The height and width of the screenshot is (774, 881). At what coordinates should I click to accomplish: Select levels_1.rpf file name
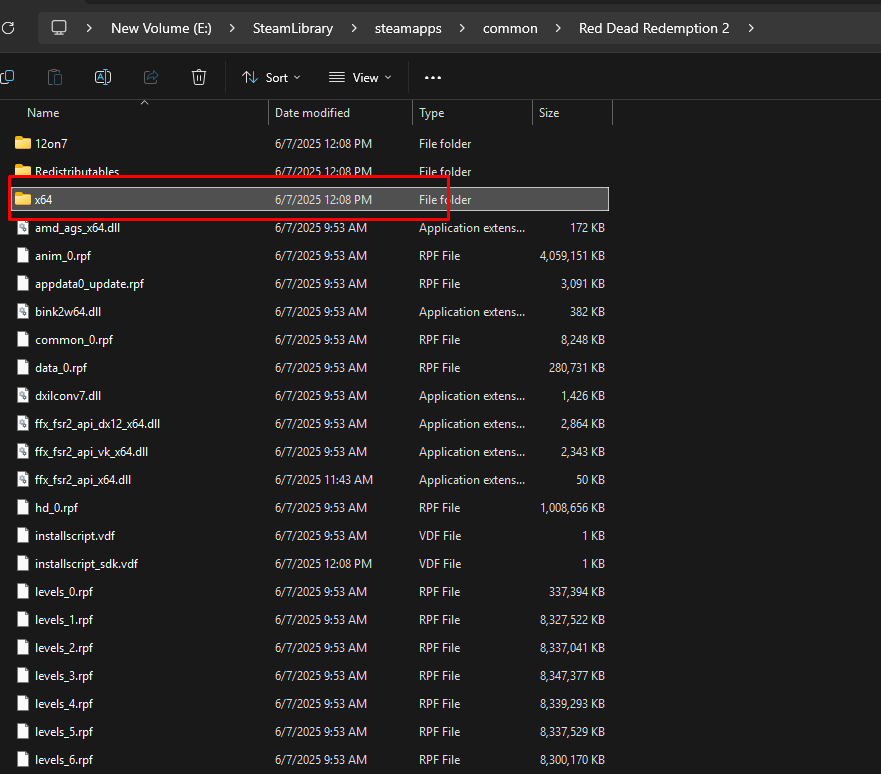(64, 620)
